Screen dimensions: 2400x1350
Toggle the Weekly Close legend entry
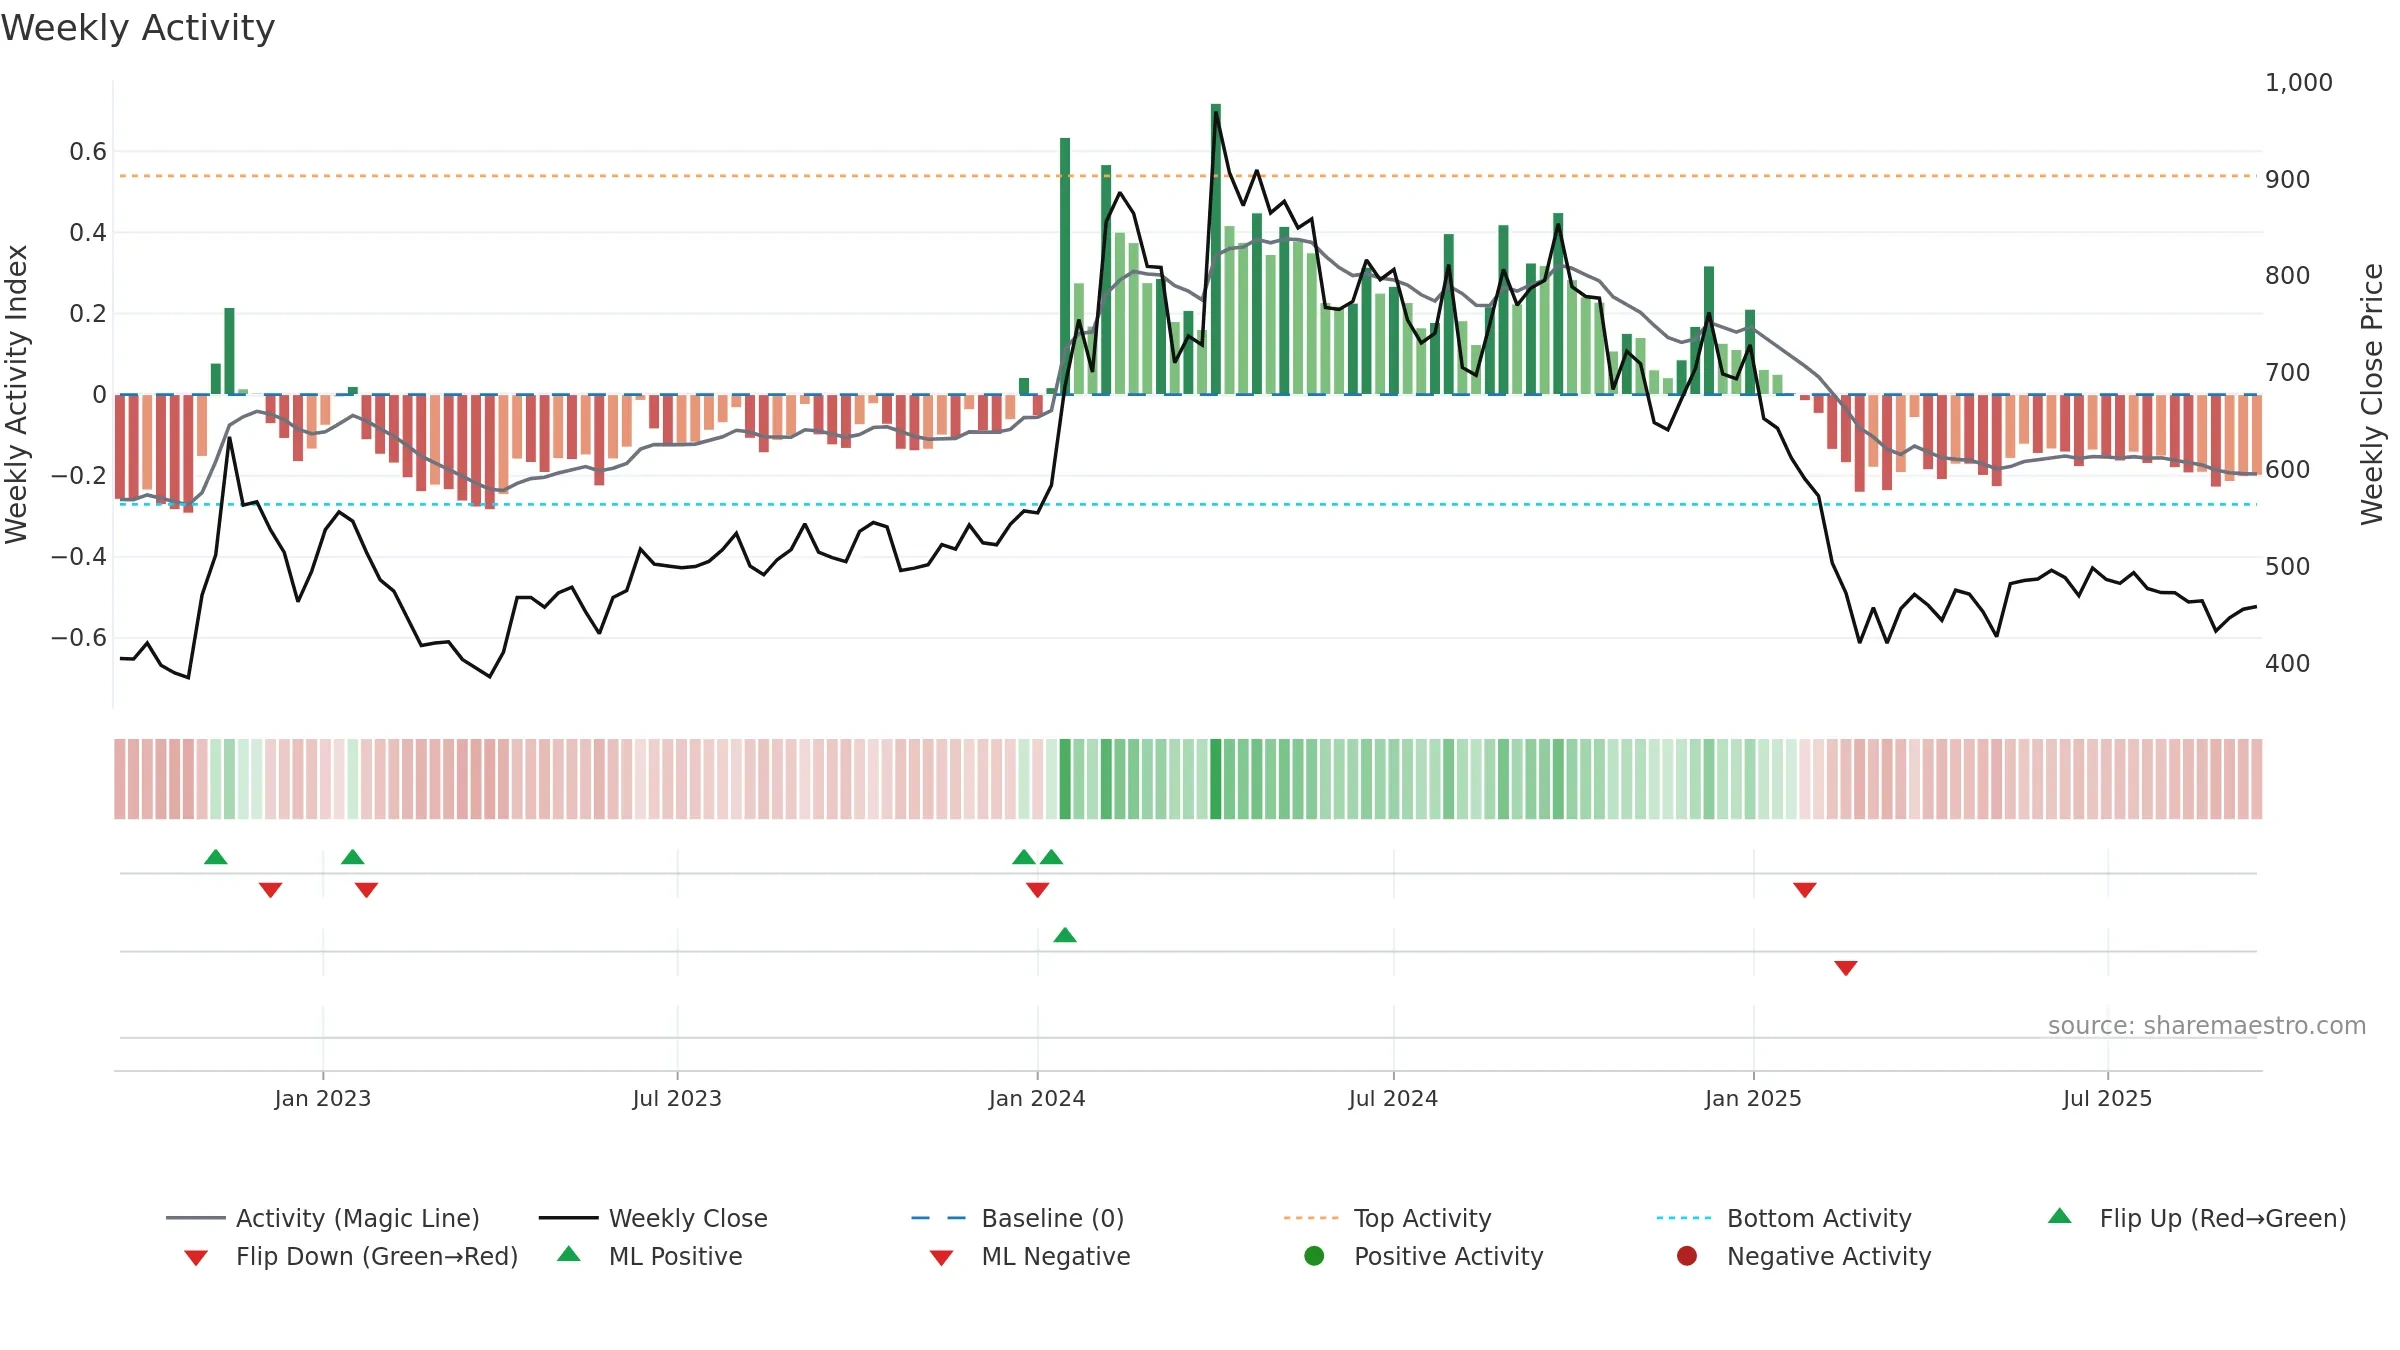click(653, 1218)
